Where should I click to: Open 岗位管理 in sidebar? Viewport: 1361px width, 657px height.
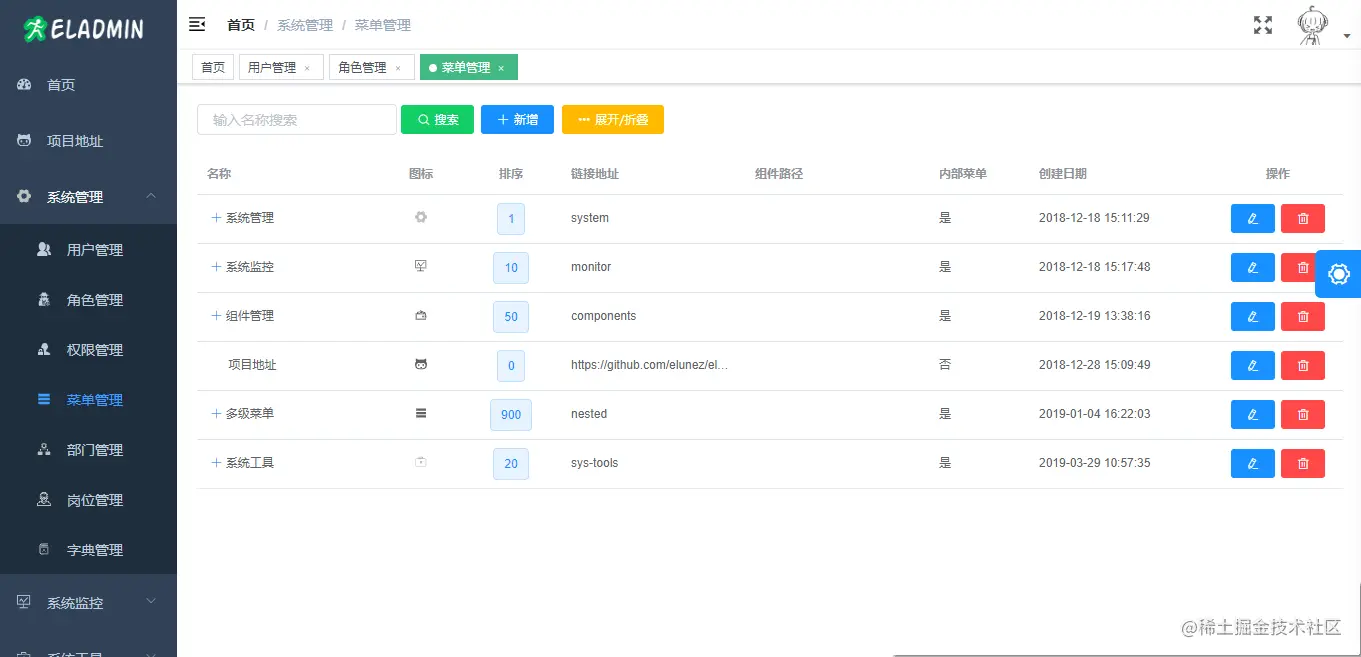(x=88, y=500)
